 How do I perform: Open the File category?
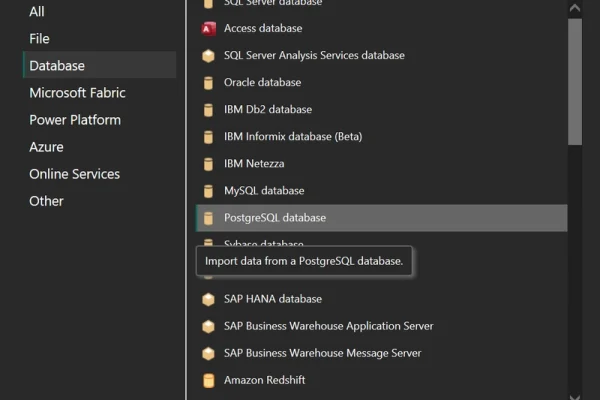click(x=39, y=39)
